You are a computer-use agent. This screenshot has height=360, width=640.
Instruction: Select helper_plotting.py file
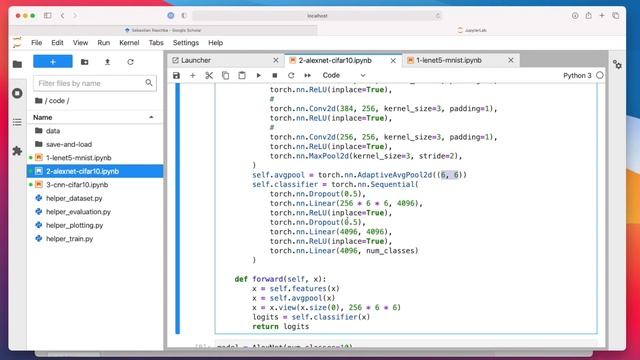coord(95,225)
